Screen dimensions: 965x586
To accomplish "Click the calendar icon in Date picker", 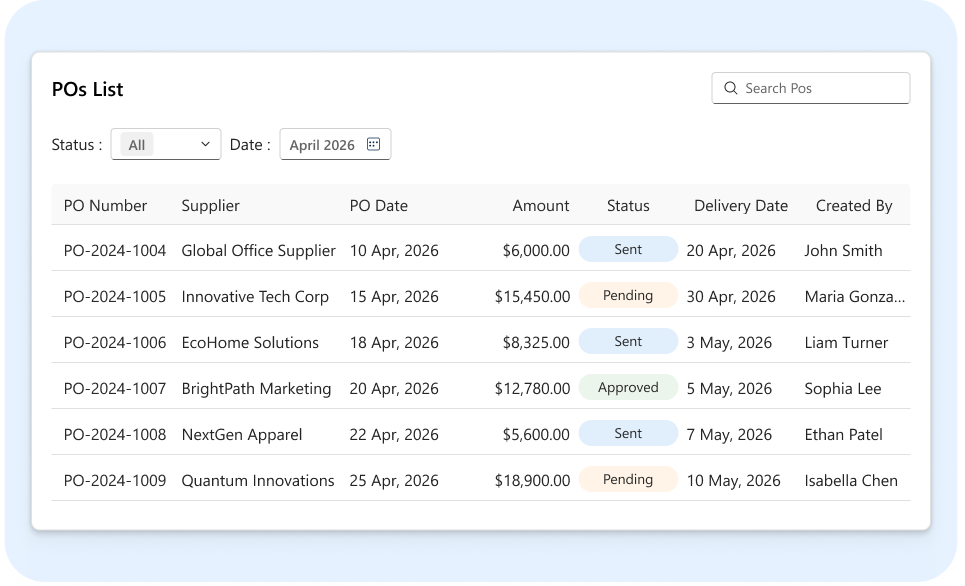I will 373,144.
